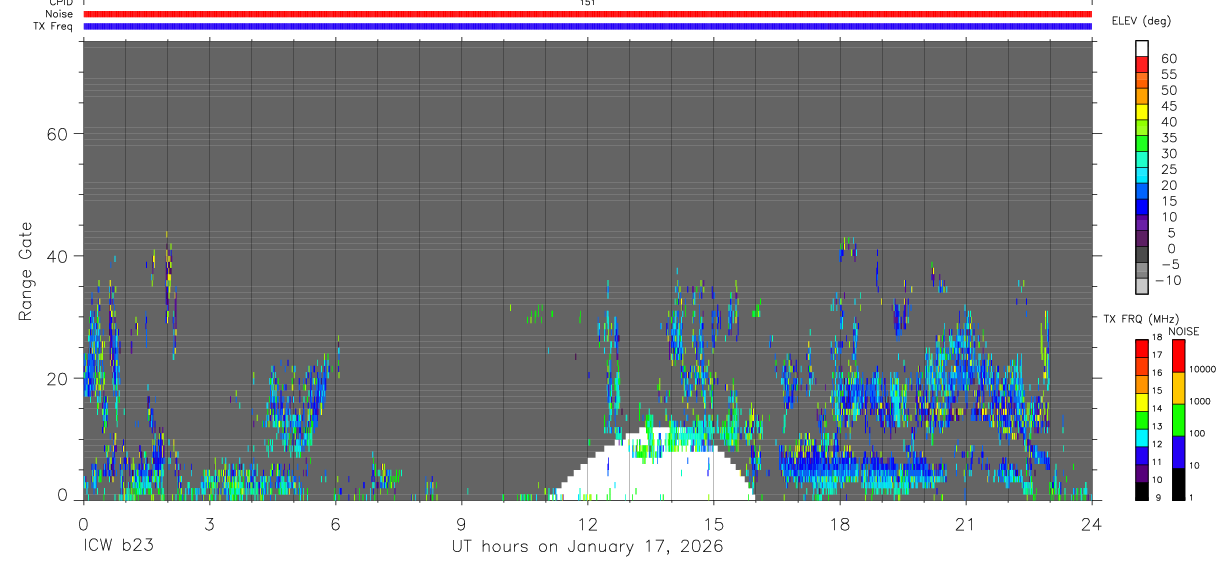Click the '24' UT hour tick label
The width and height of the screenshot is (1228, 567).
(1092, 523)
